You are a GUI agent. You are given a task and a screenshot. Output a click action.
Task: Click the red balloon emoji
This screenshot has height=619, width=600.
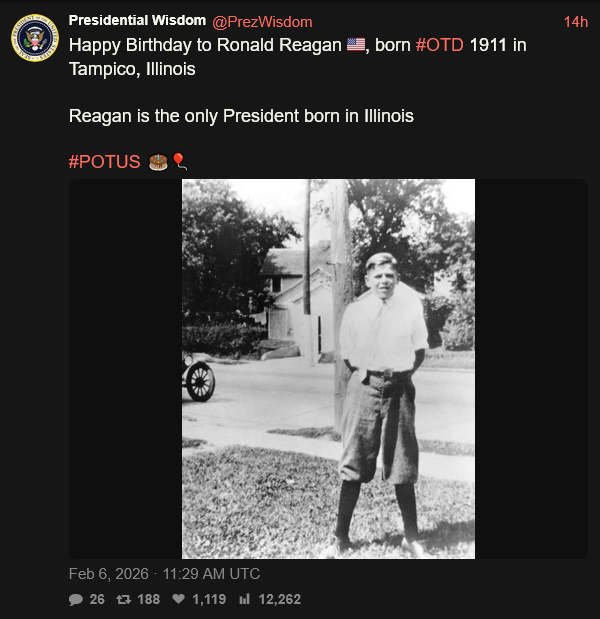180,161
